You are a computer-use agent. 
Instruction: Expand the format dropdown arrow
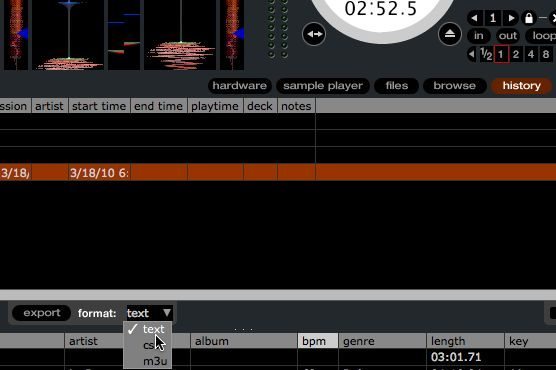[x=167, y=313]
